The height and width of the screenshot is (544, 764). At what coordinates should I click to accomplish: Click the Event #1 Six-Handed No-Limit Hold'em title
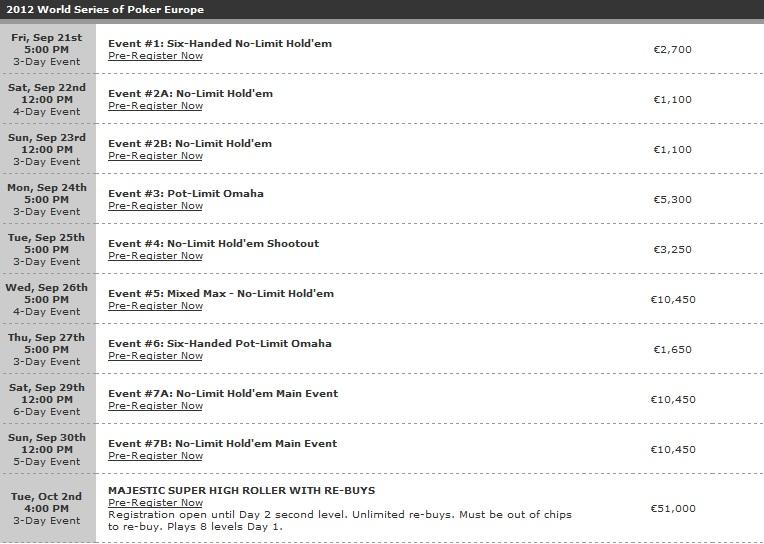(220, 43)
